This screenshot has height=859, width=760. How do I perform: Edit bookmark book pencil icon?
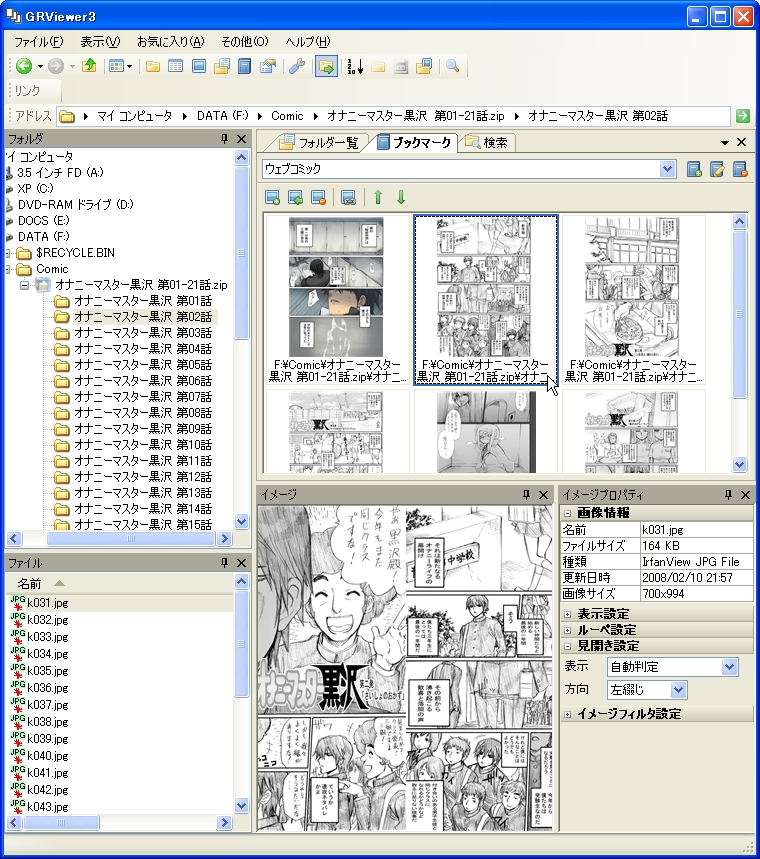pyautogui.click(x=717, y=169)
